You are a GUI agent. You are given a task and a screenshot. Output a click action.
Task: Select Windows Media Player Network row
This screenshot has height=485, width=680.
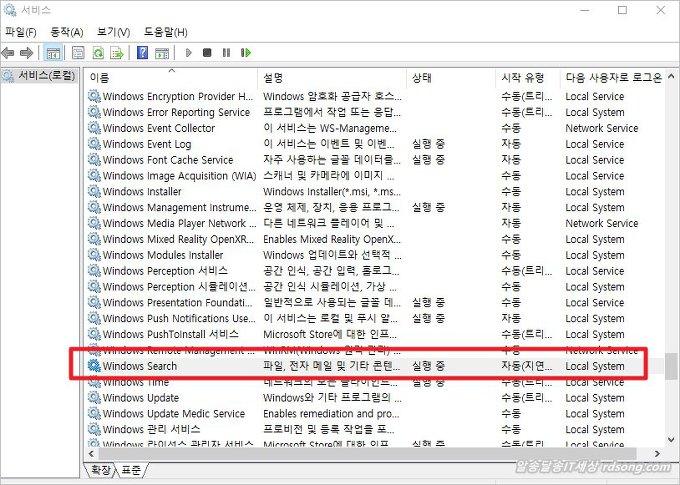pos(375,223)
